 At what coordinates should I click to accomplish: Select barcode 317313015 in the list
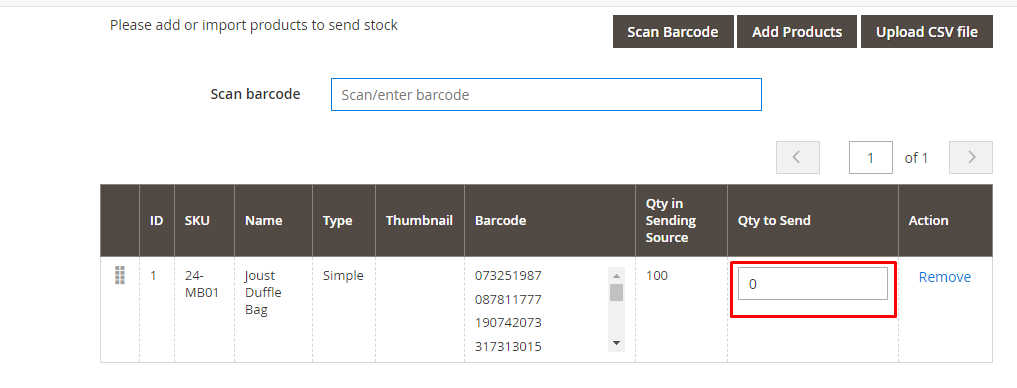[508, 346]
